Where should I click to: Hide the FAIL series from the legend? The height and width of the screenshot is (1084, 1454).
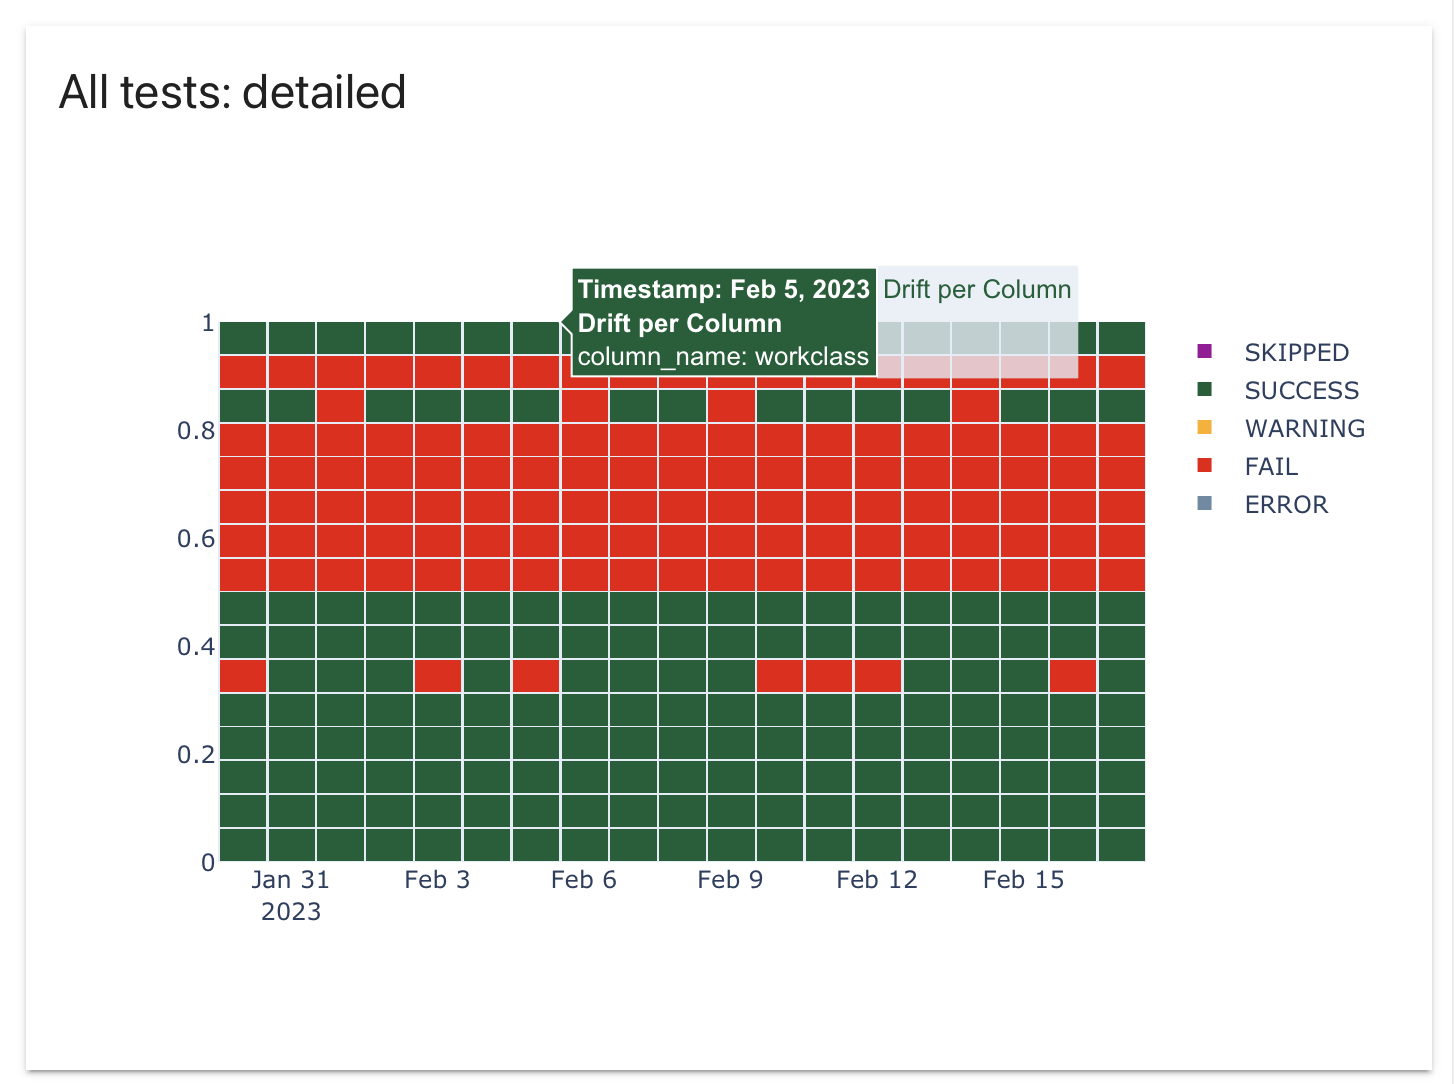pyautogui.click(x=1270, y=466)
